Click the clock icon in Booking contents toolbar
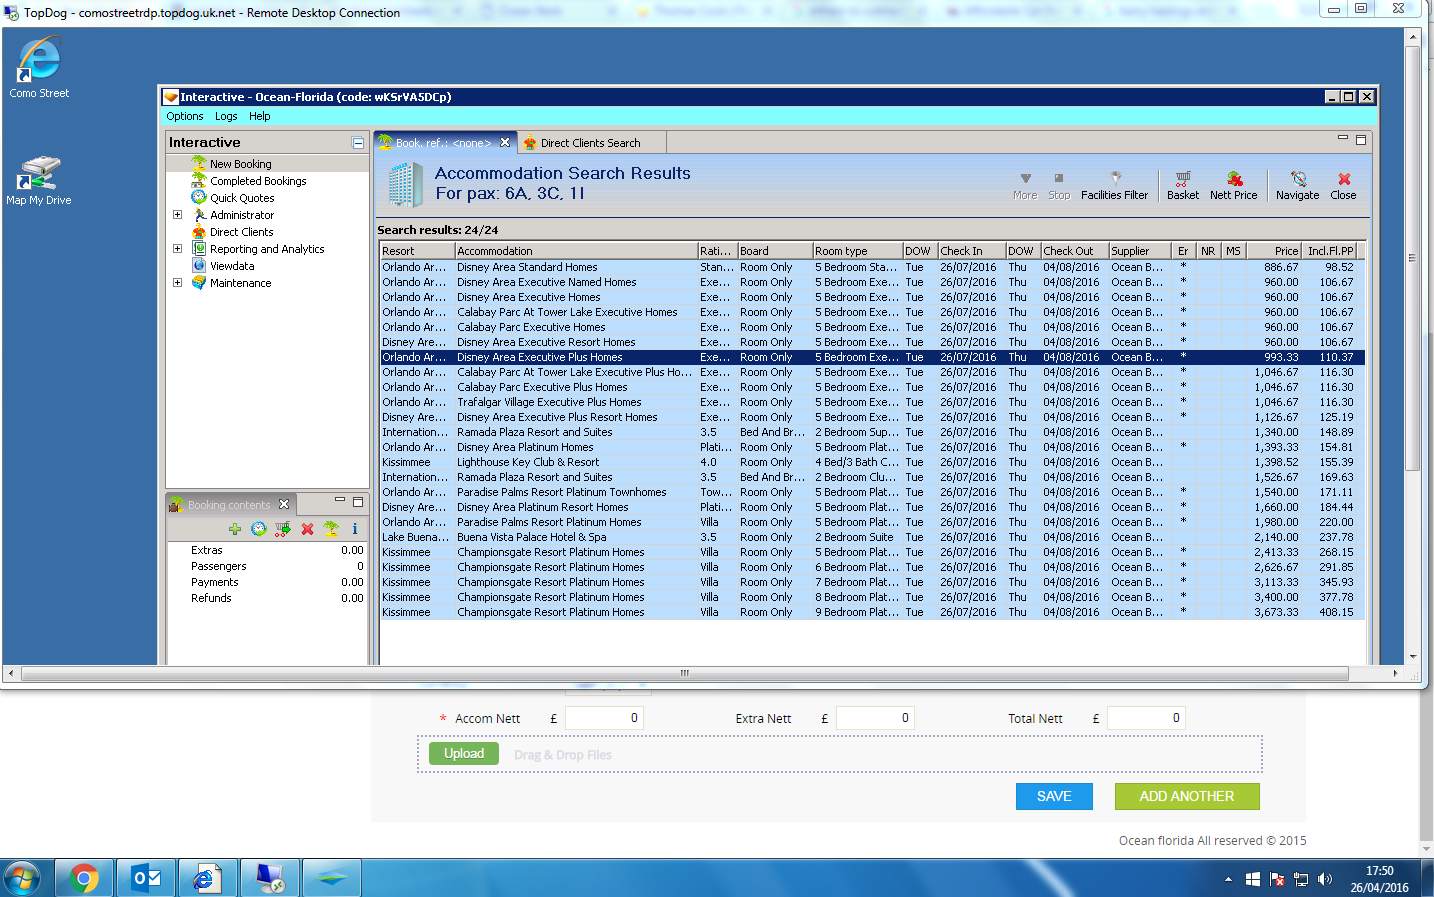 pyautogui.click(x=259, y=529)
